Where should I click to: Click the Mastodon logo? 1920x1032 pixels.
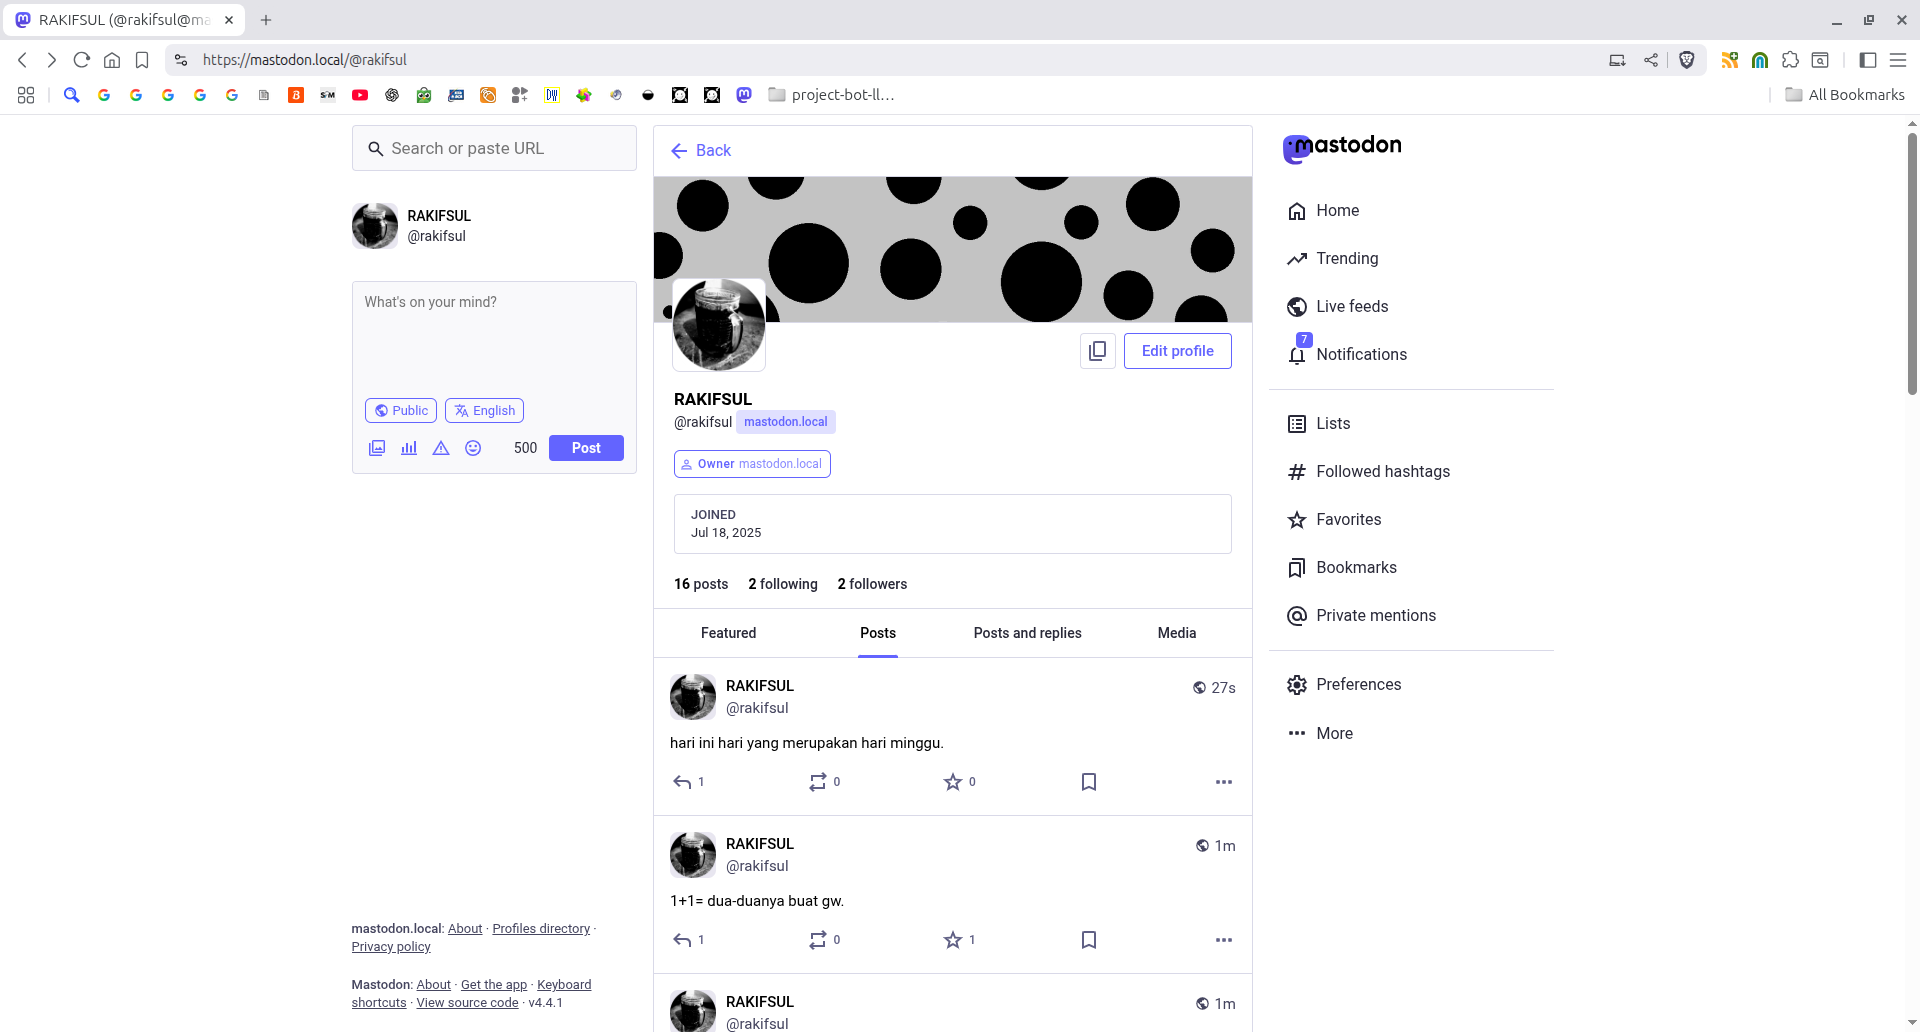tap(1342, 148)
